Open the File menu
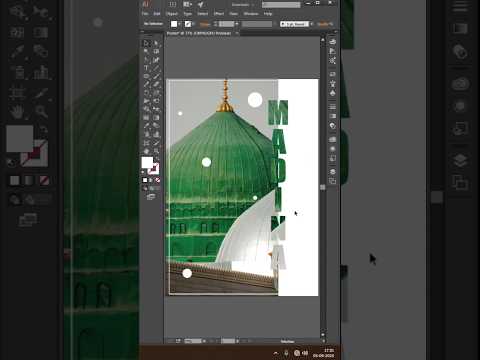Image resolution: width=480 pixels, height=360 pixels. click(145, 14)
